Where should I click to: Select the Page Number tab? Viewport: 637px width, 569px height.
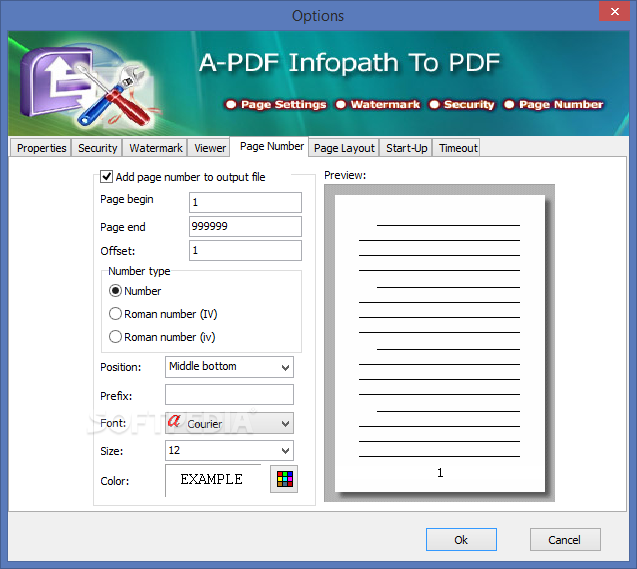pyautogui.click(x=271, y=146)
